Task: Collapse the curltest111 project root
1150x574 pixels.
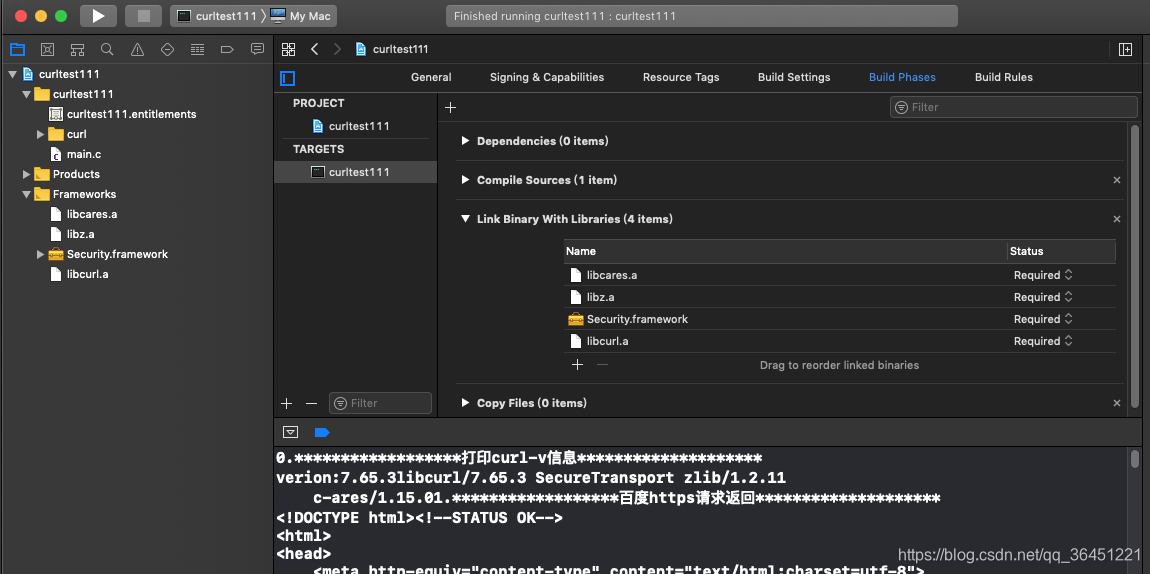Action: pyautogui.click(x=12, y=74)
